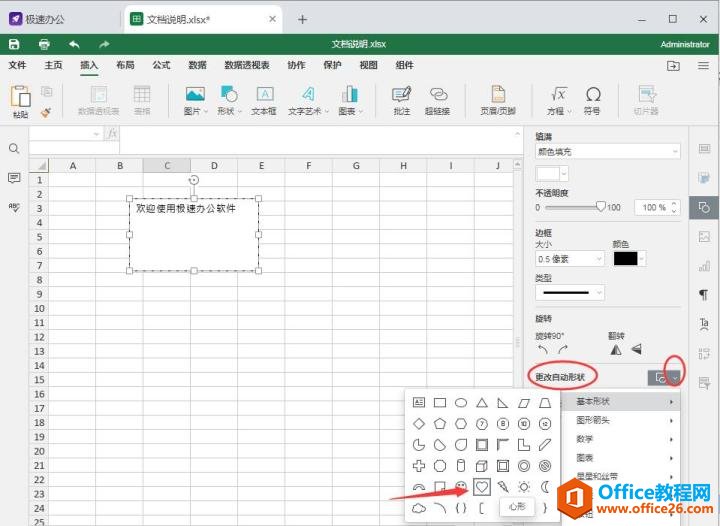The height and width of the screenshot is (526, 720).
Task: Open a new tab with plus button
Action: [x=302, y=19]
